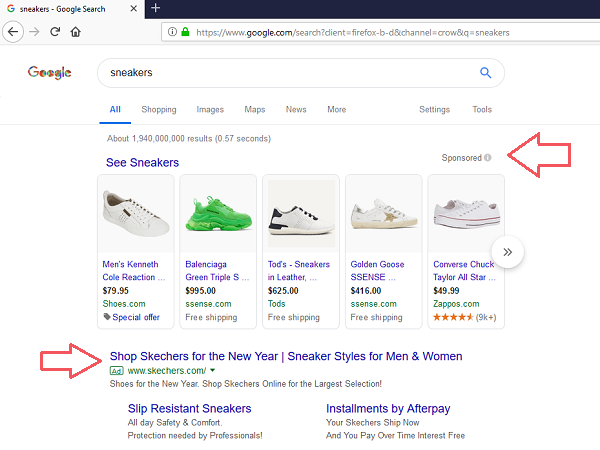Image resolution: width=600 pixels, height=450 pixels.
Task: Switch to the Shopping tab
Action: click(x=159, y=109)
